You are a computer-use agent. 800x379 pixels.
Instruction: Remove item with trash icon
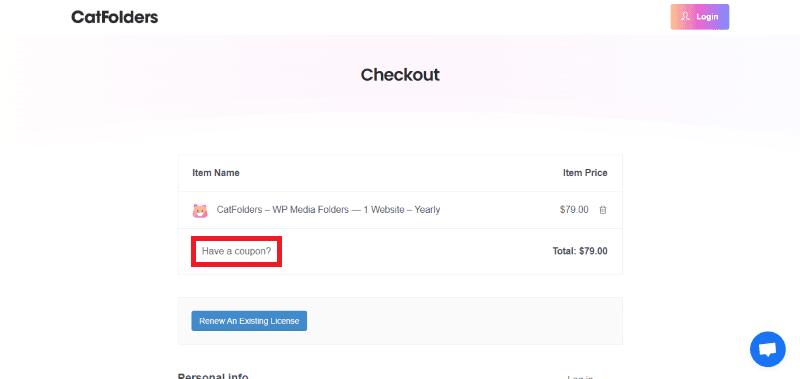point(603,210)
